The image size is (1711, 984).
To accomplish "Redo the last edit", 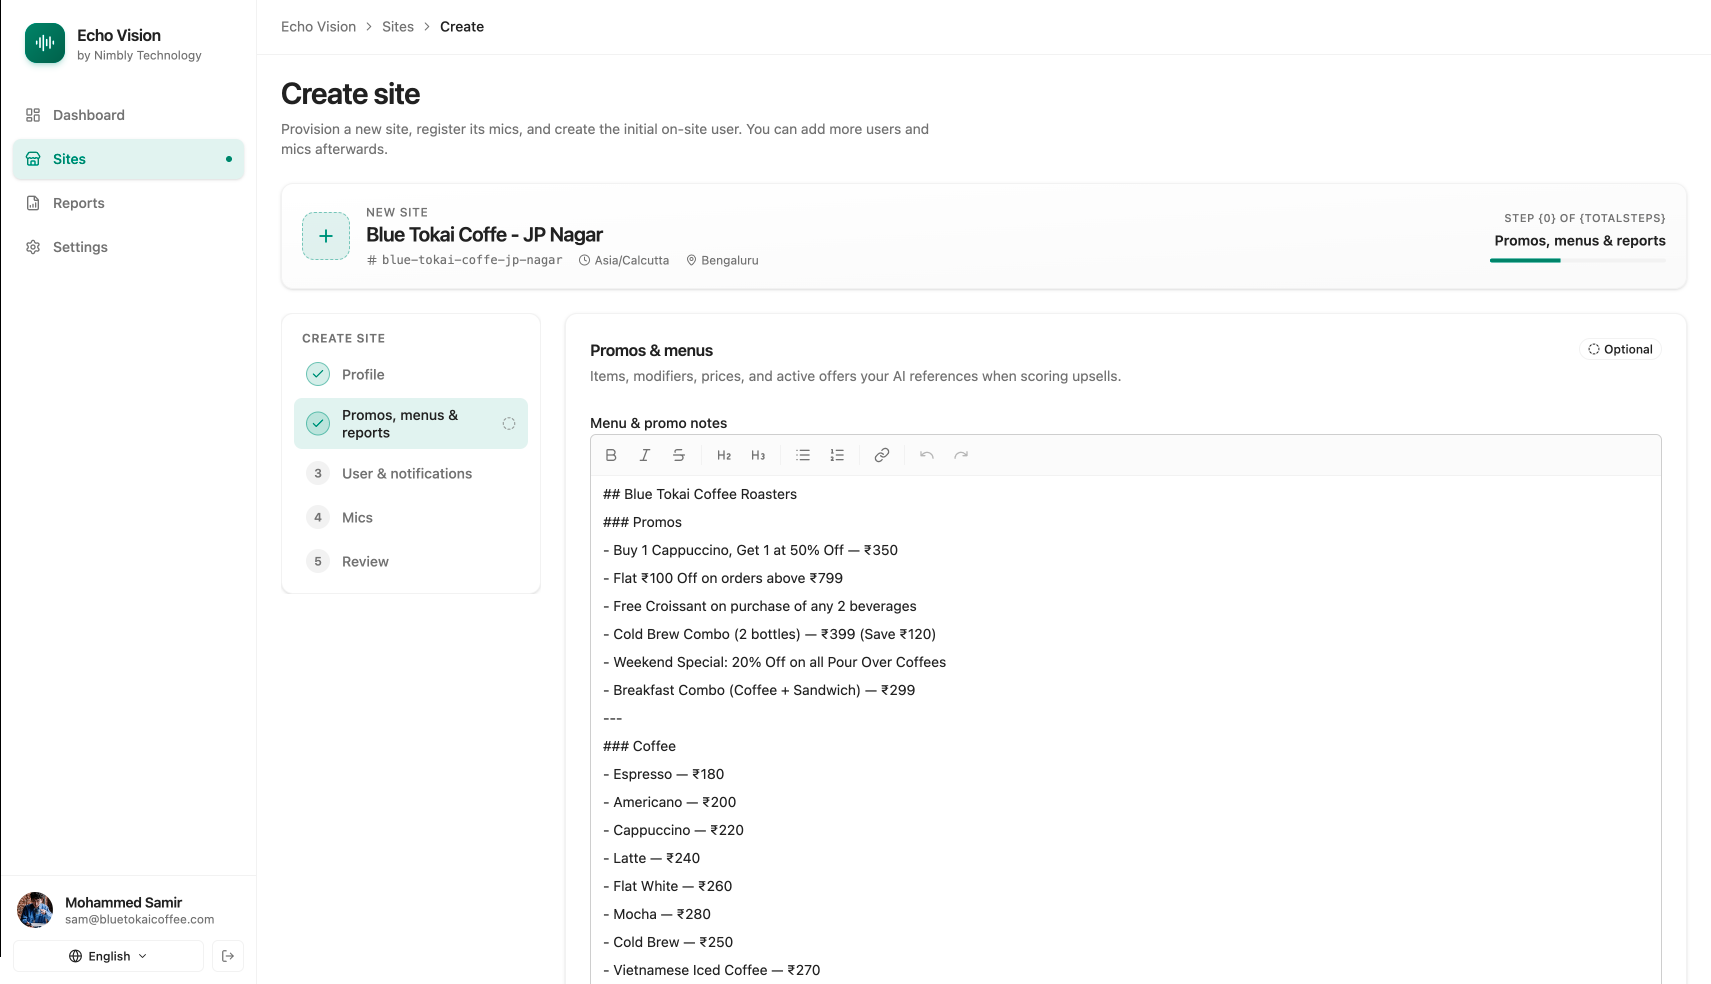I will coord(961,455).
